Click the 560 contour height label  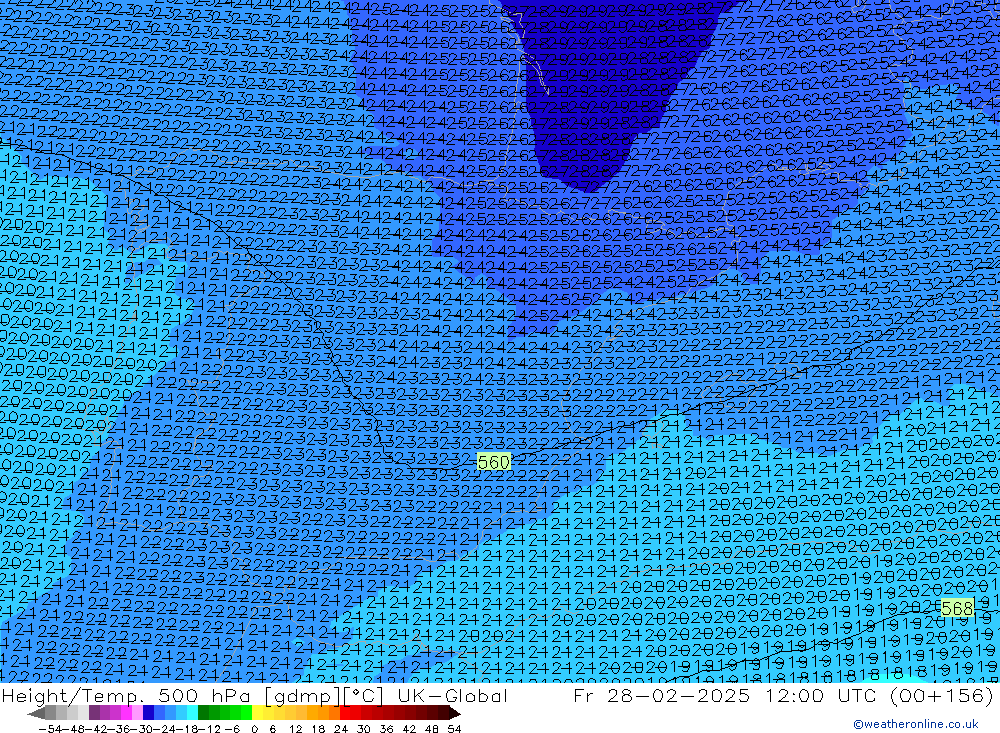pos(494,462)
